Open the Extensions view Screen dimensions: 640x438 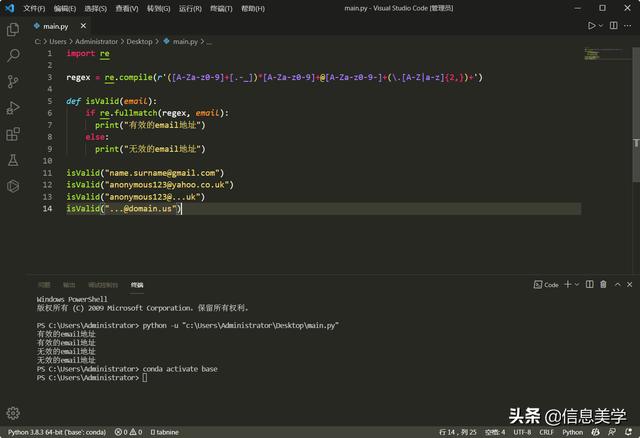coord(13,134)
